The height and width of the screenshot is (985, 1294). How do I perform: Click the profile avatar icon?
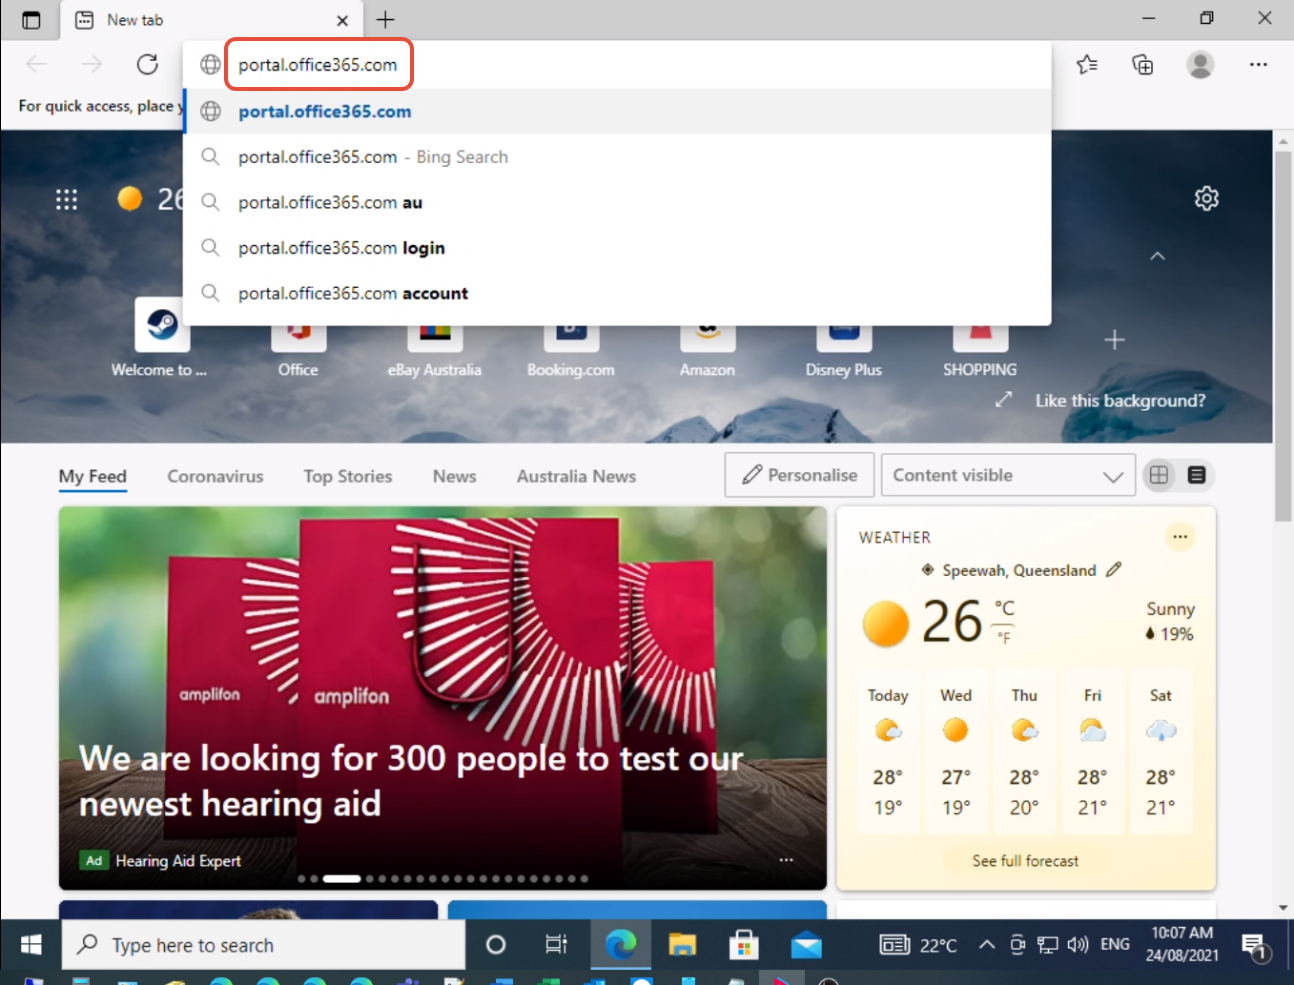pos(1200,65)
